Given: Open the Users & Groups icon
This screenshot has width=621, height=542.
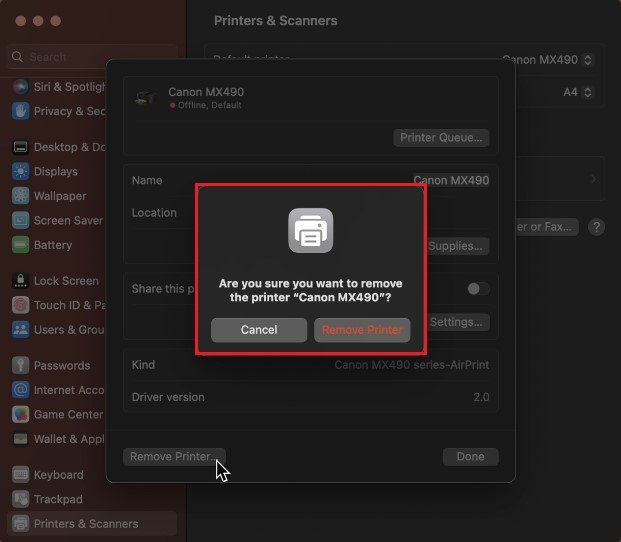Looking at the screenshot, I should (21, 330).
